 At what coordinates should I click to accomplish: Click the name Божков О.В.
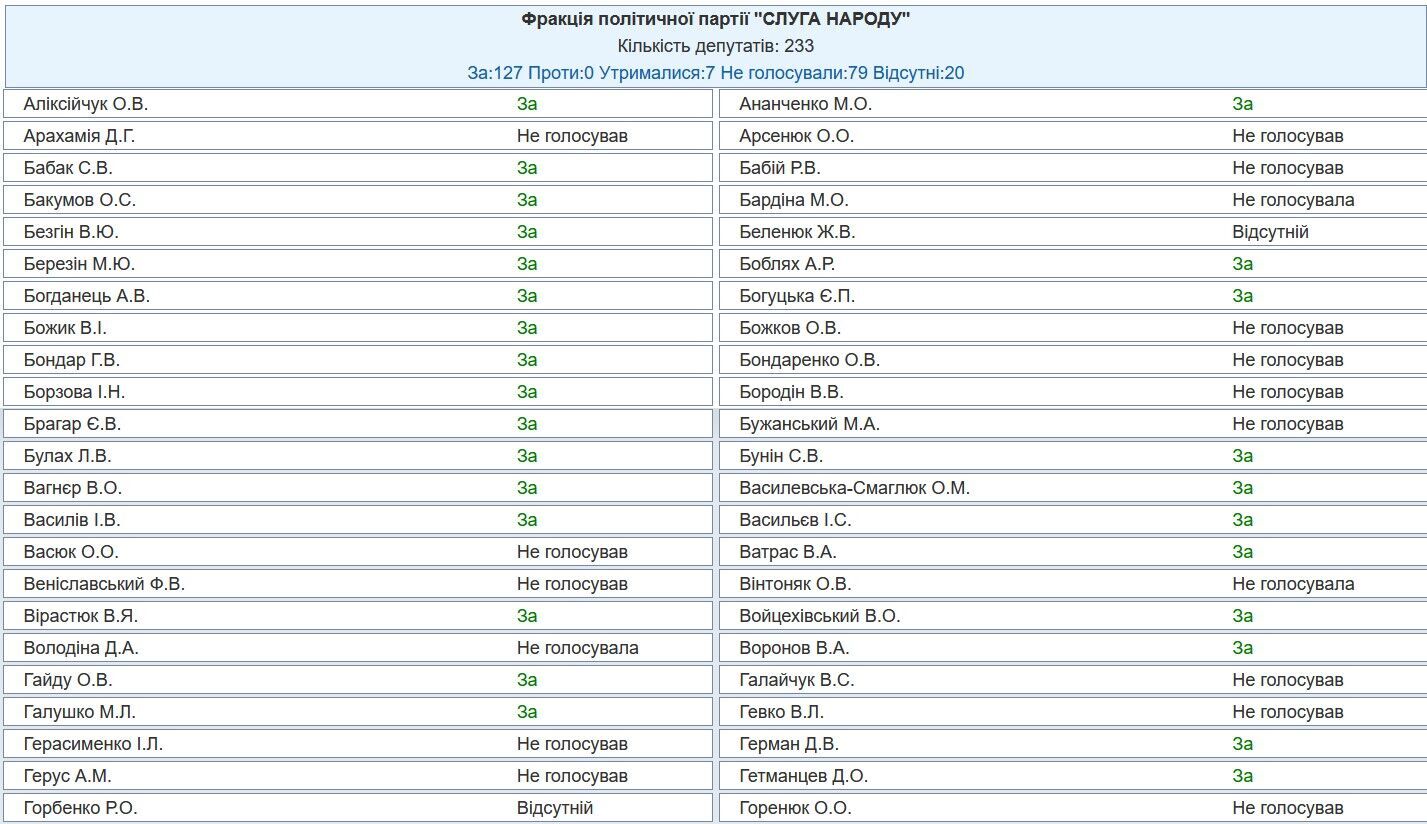coord(791,328)
